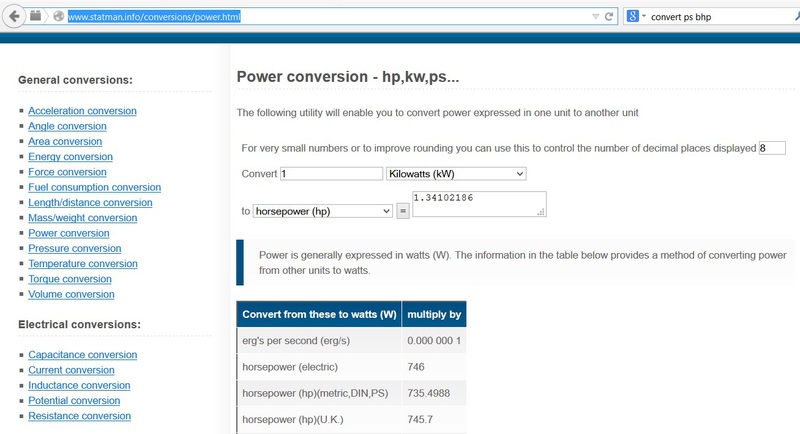Open the Torque conversion link
Viewport: 800px width, 434px height.
pyautogui.click(x=70, y=279)
